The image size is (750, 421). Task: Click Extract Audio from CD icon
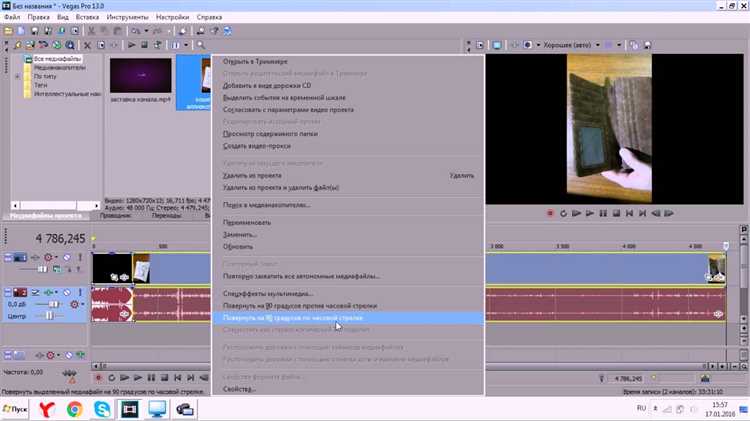tap(44, 45)
